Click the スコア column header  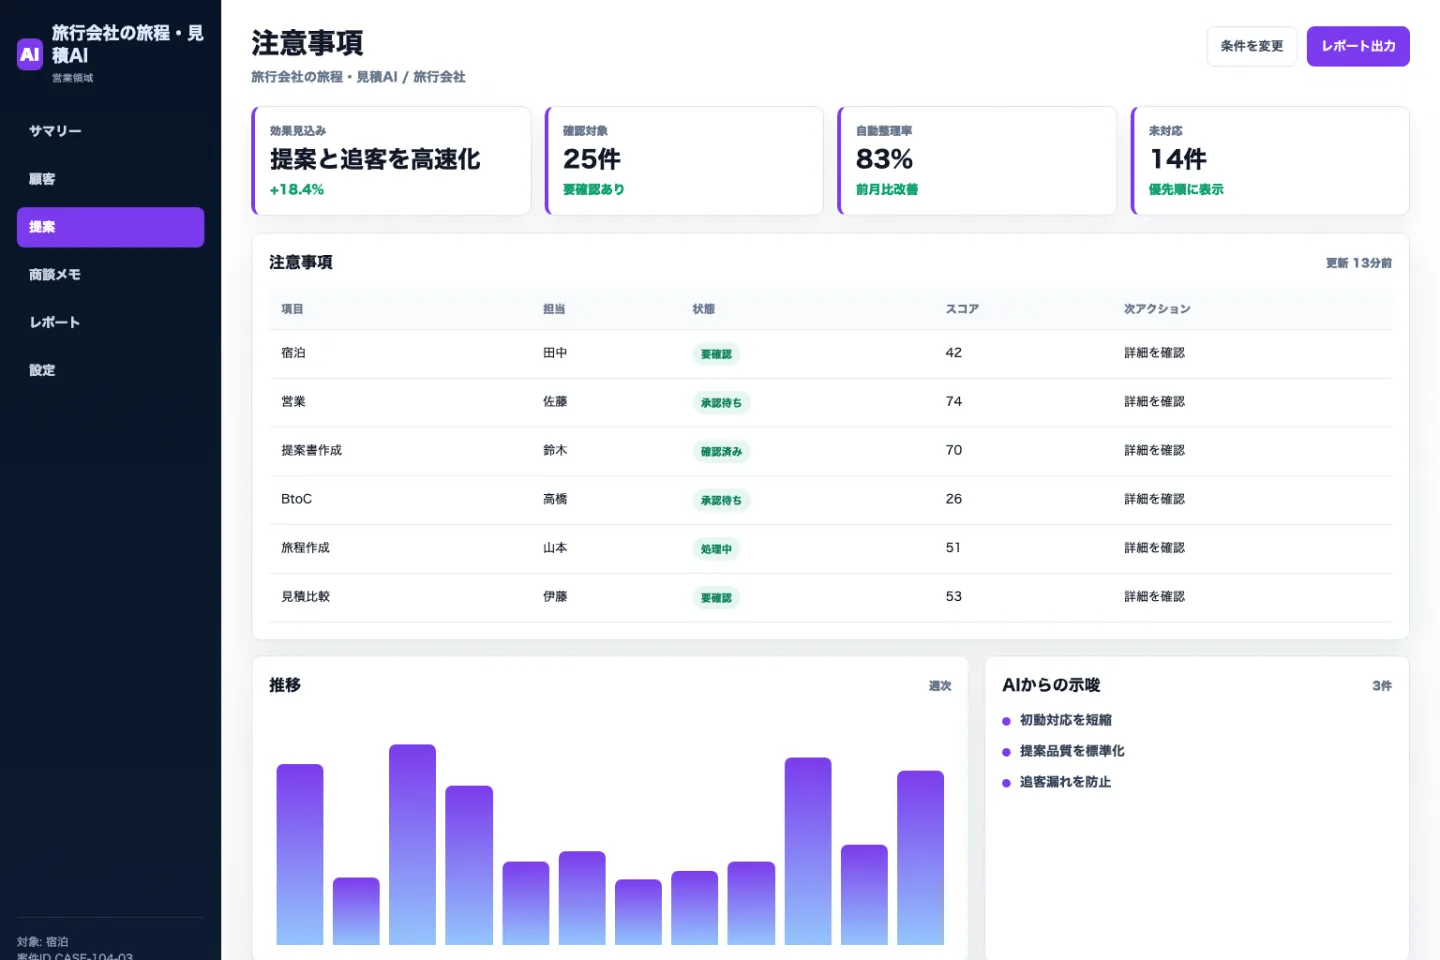pyautogui.click(x=962, y=309)
